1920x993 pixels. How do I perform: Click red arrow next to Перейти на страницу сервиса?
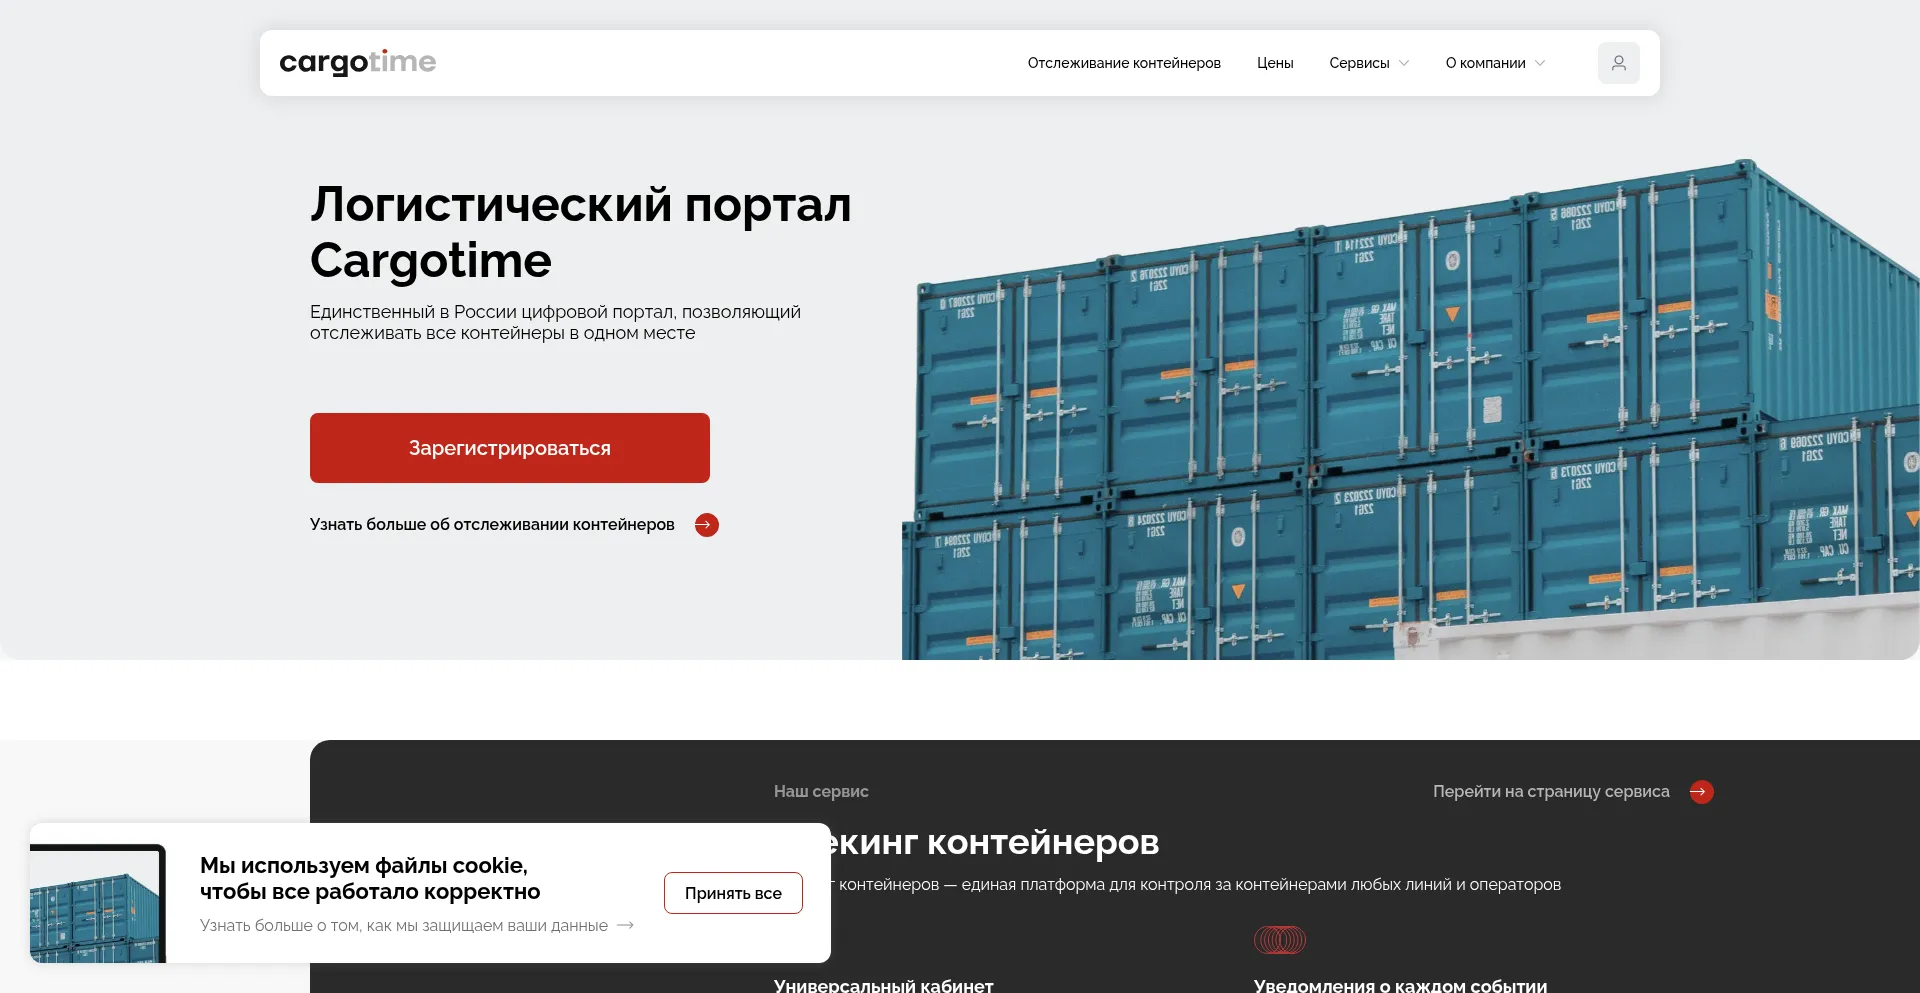(x=1701, y=792)
